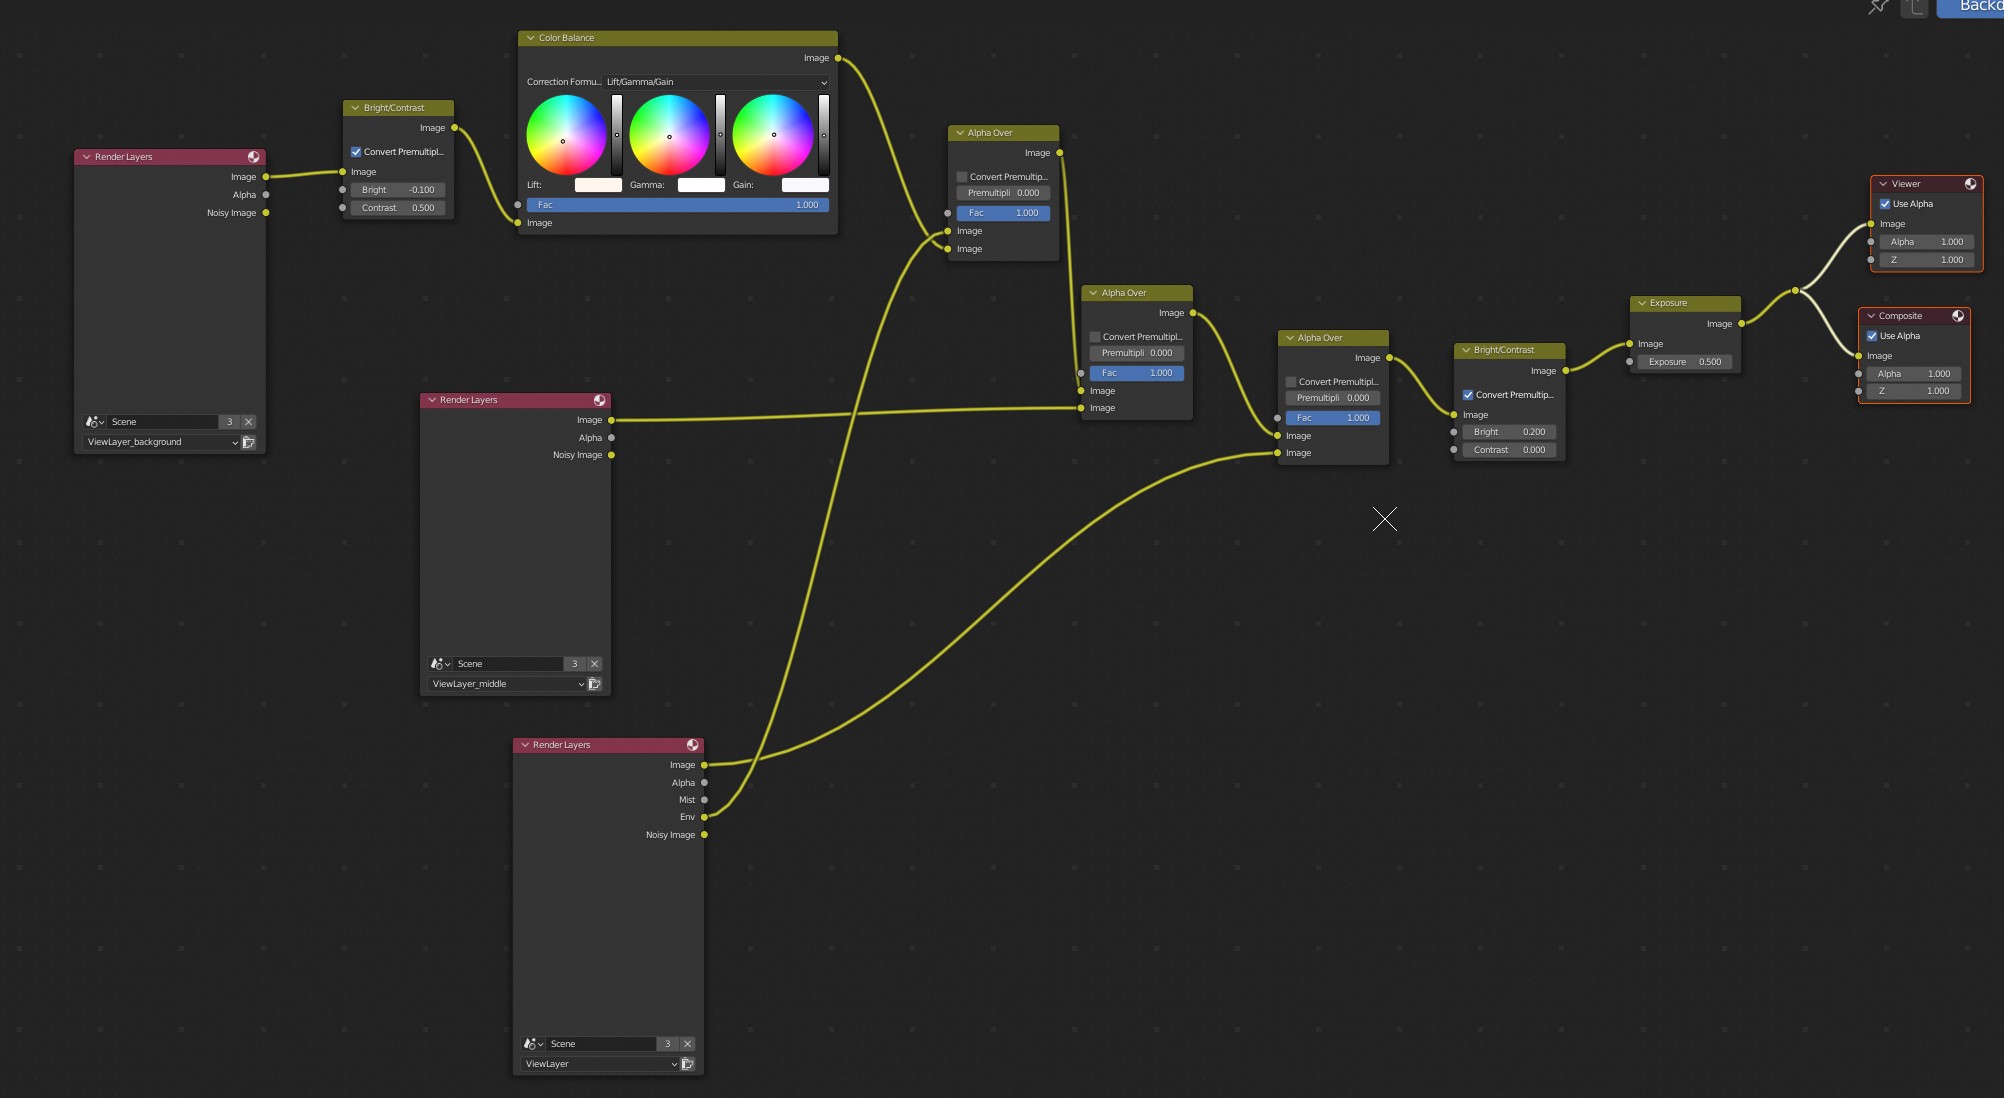Image resolution: width=2004 pixels, height=1098 pixels.
Task: Click preview sphere on bottom Render Layers node
Action: (692, 745)
